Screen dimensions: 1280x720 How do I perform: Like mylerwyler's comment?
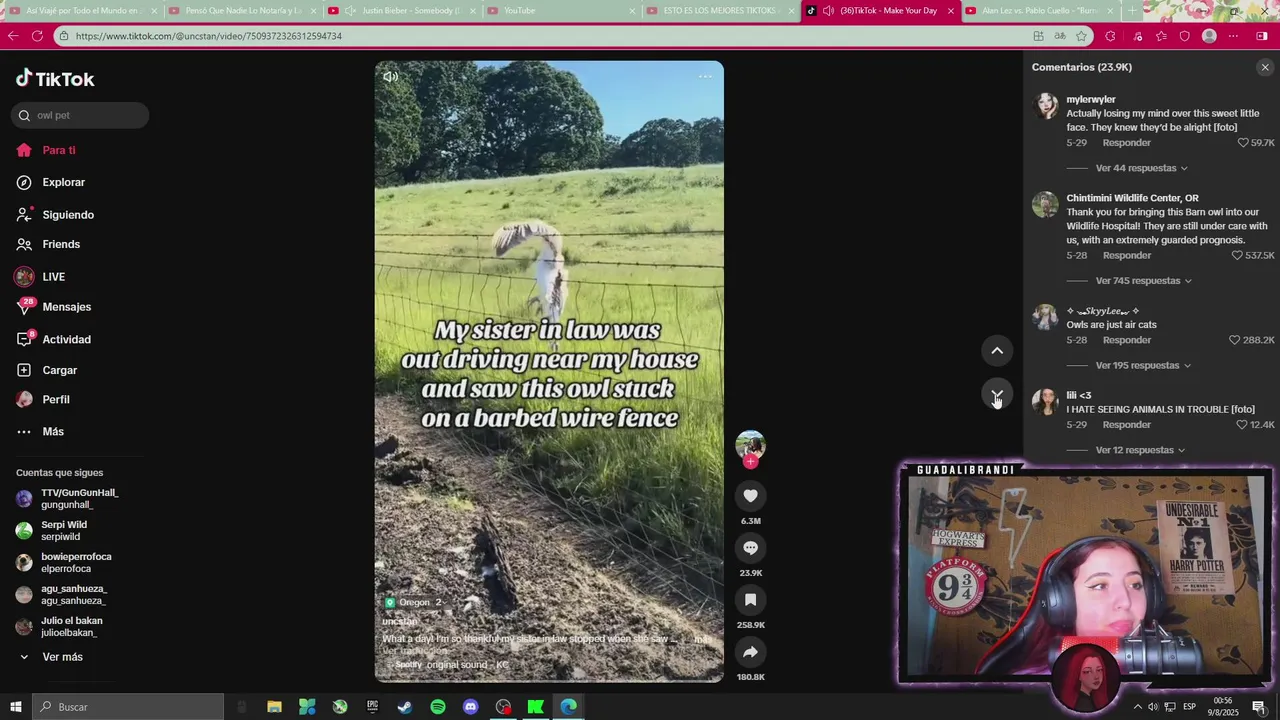(1243, 143)
